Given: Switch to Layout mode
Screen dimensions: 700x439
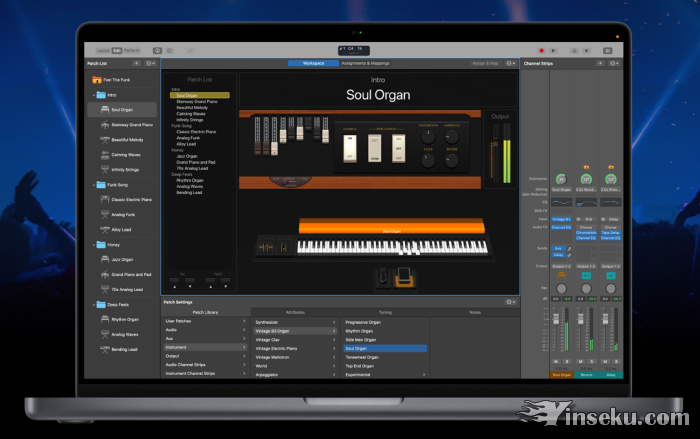Looking at the screenshot, I should tap(104, 49).
